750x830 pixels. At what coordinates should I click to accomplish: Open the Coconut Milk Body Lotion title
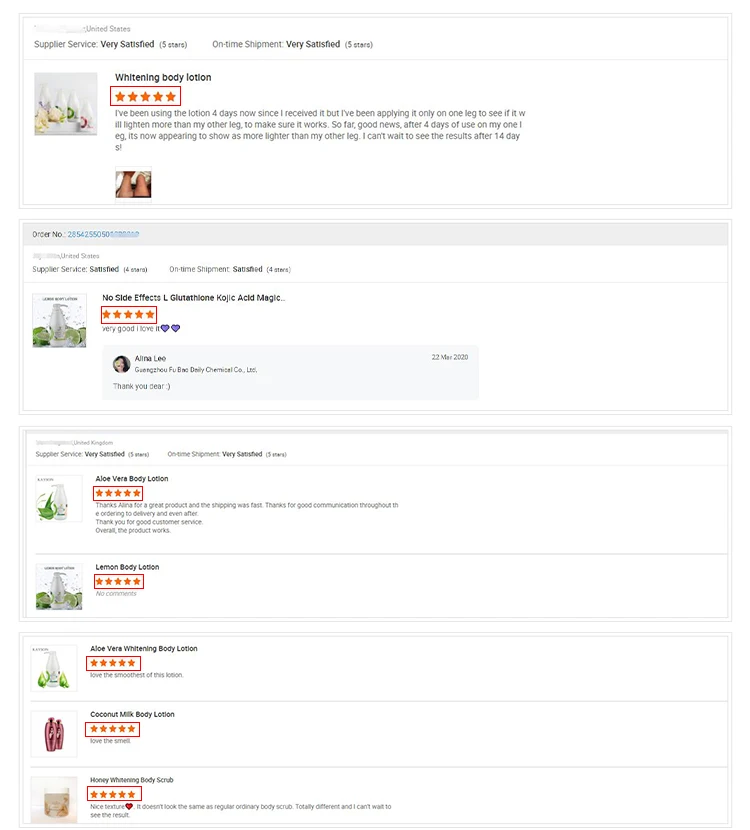tap(132, 714)
